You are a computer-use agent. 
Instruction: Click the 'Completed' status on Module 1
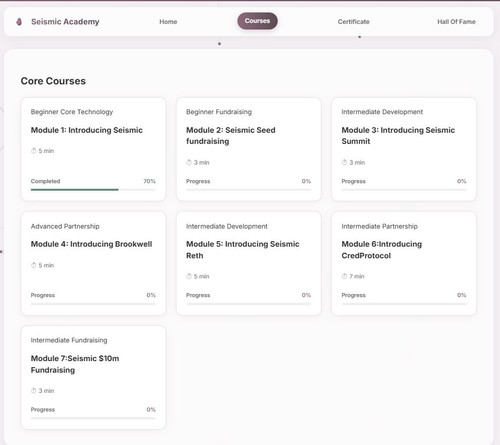click(45, 181)
